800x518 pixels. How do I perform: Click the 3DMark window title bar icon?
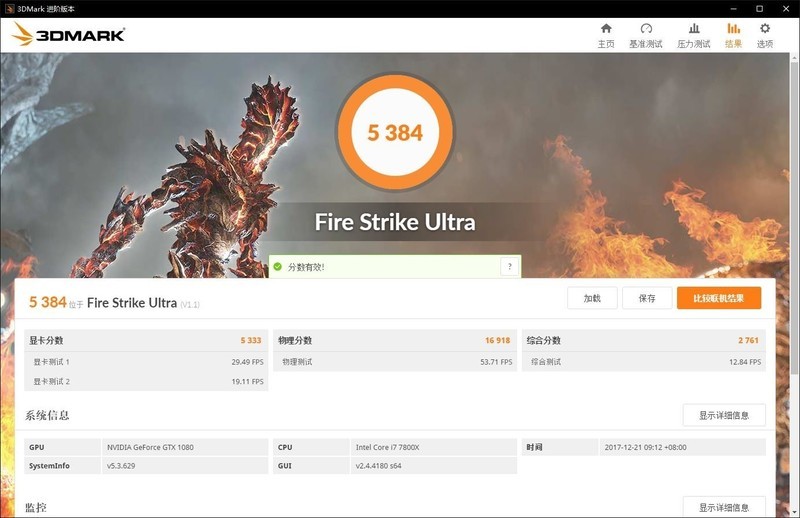click(x=9, y=8)
